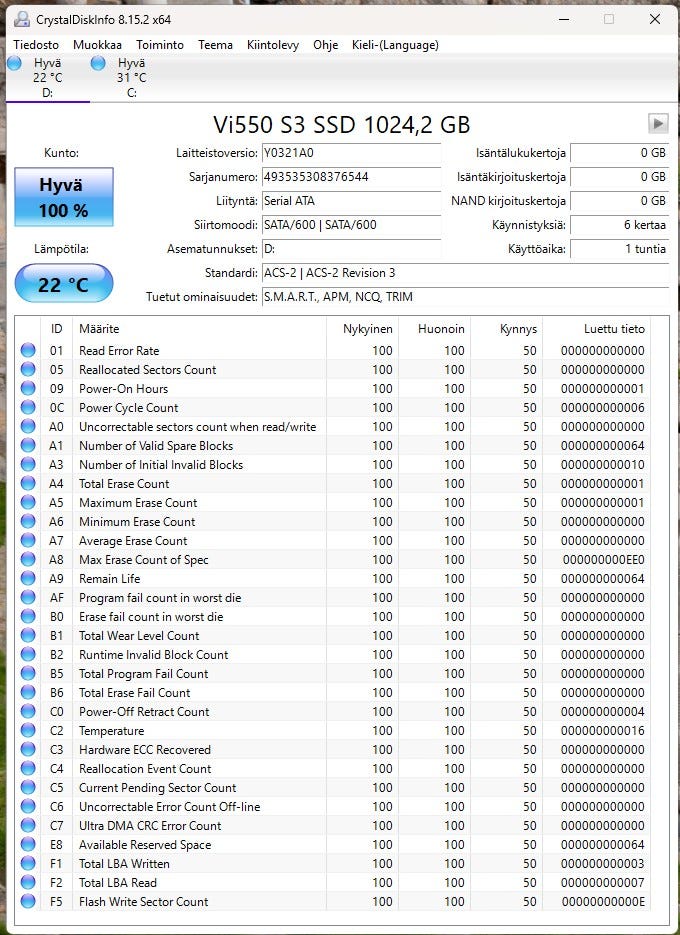Viewport: 680px width, 935px height.
Task: Select the Uncorrectable sectors count when read/write row
Action: pyautogui.click(x=333, y=426)
